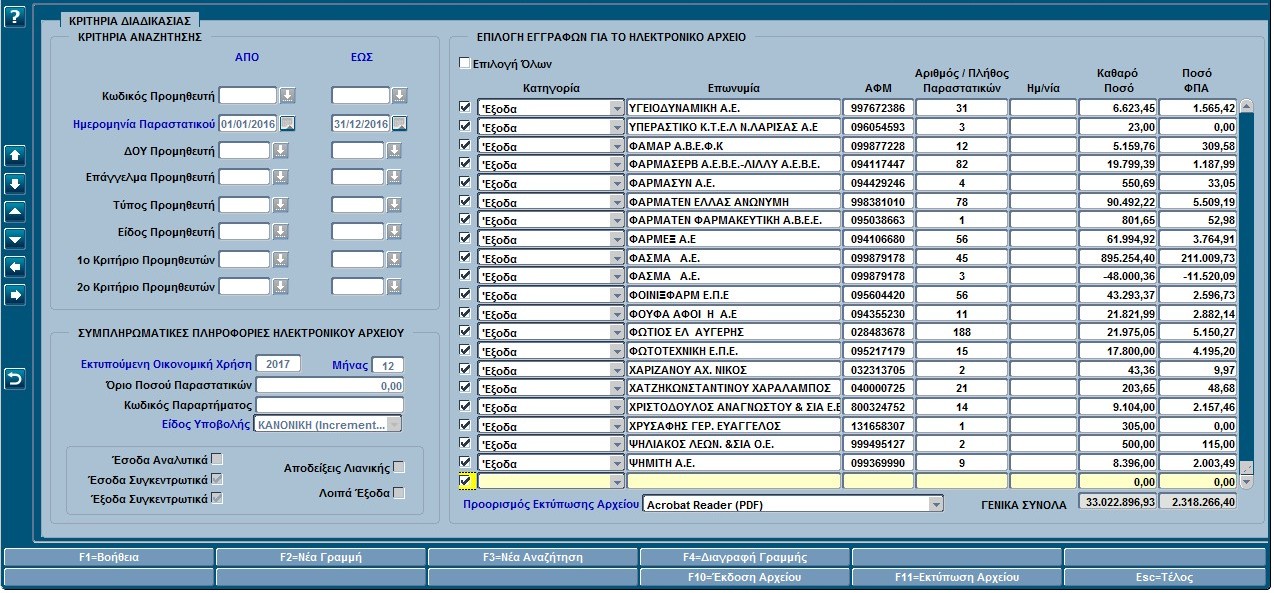
Task: Open category dropdown for ΨΗΛΙΑΚΟΣ ΛΕΩΝ. &ΣΙΑ row
Action: [617, 444]
